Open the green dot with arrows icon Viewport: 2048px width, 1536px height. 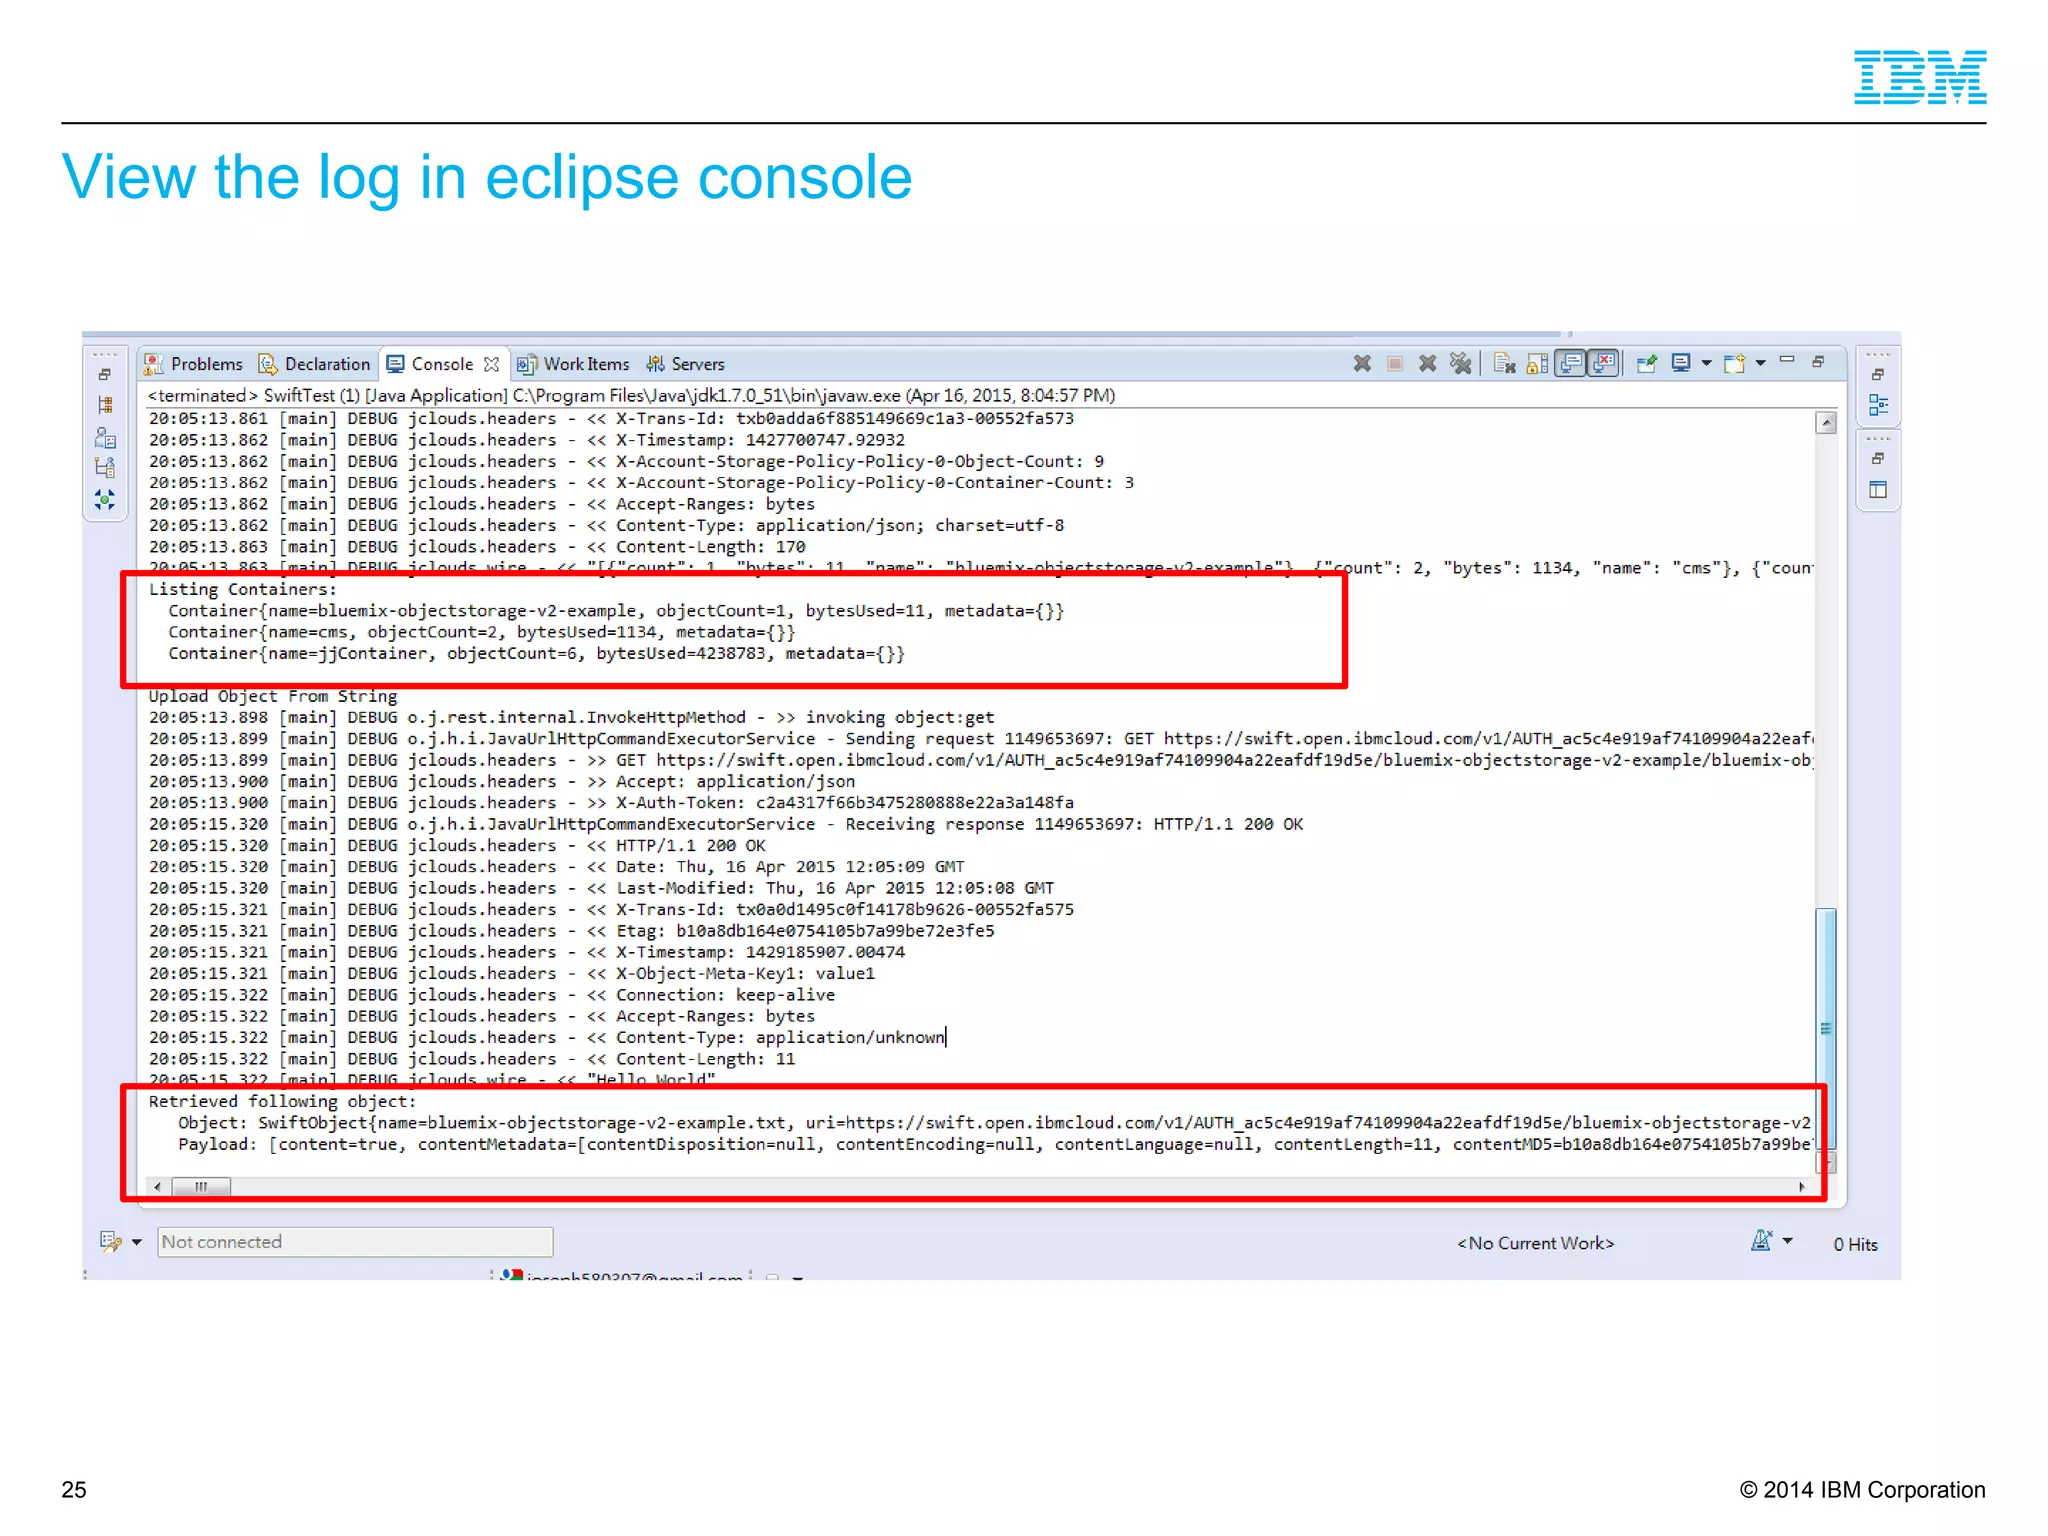(105, 499)
